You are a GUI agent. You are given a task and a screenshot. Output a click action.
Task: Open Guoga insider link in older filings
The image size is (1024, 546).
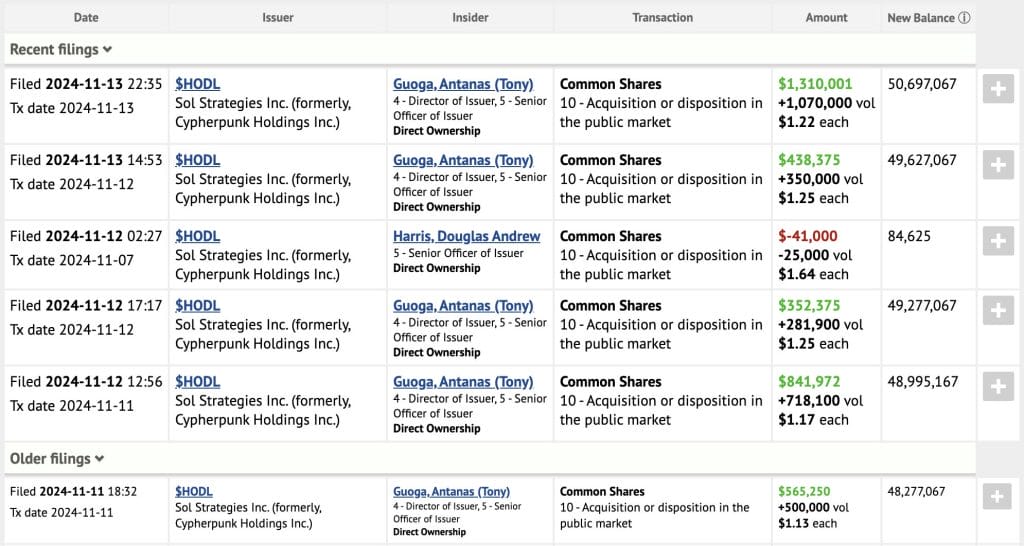point(451,491)
